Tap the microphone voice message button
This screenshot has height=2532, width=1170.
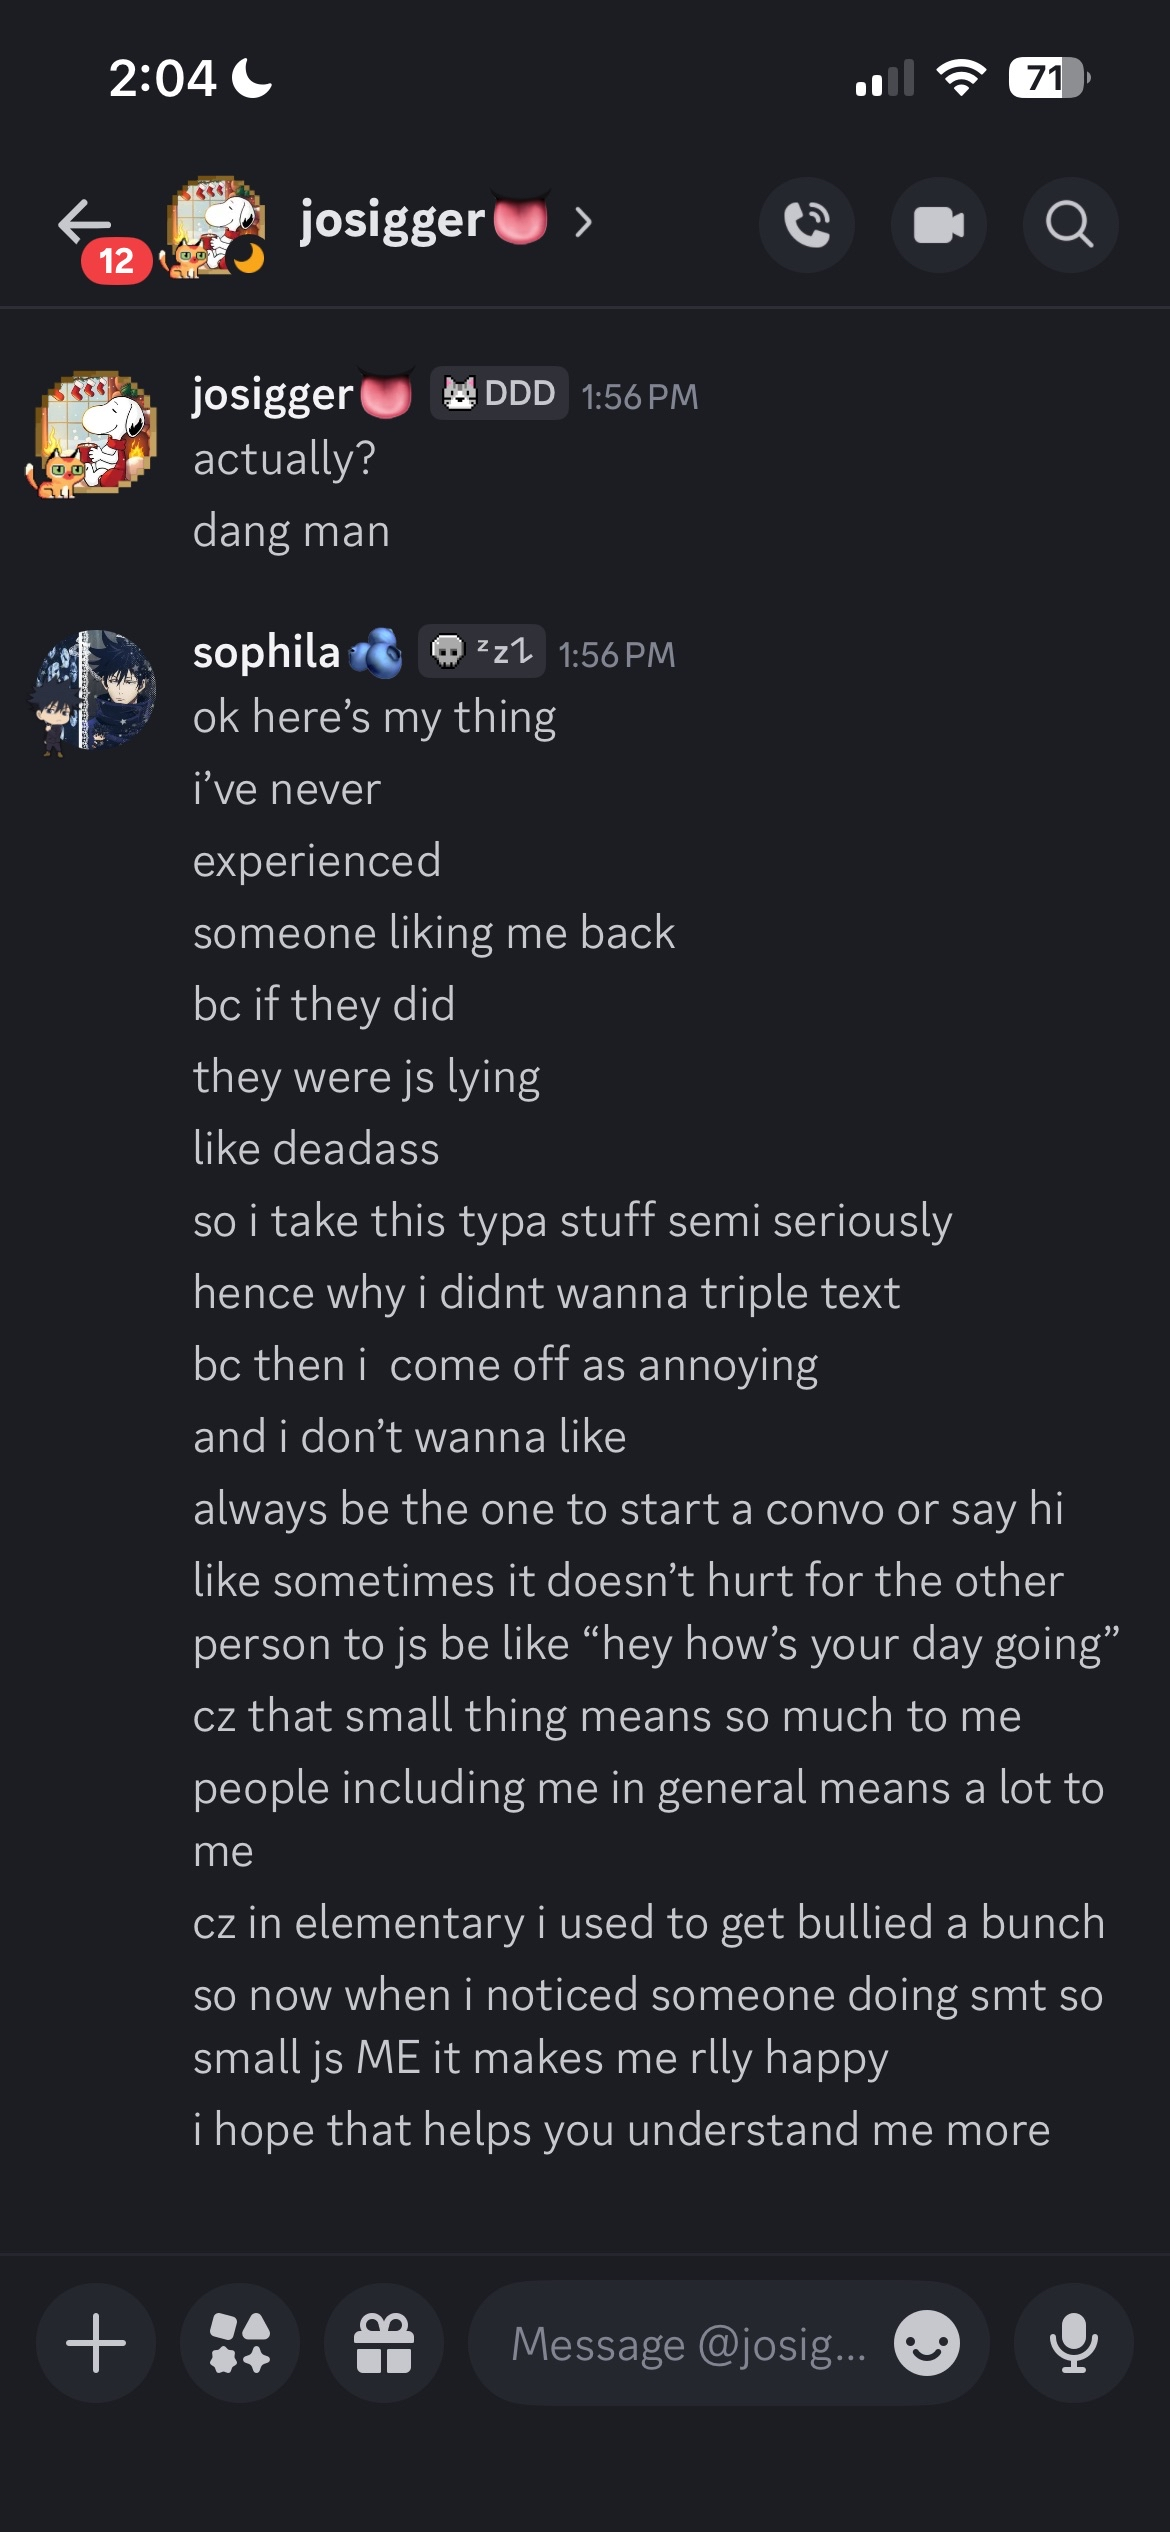click(x=1074, y=2343)
